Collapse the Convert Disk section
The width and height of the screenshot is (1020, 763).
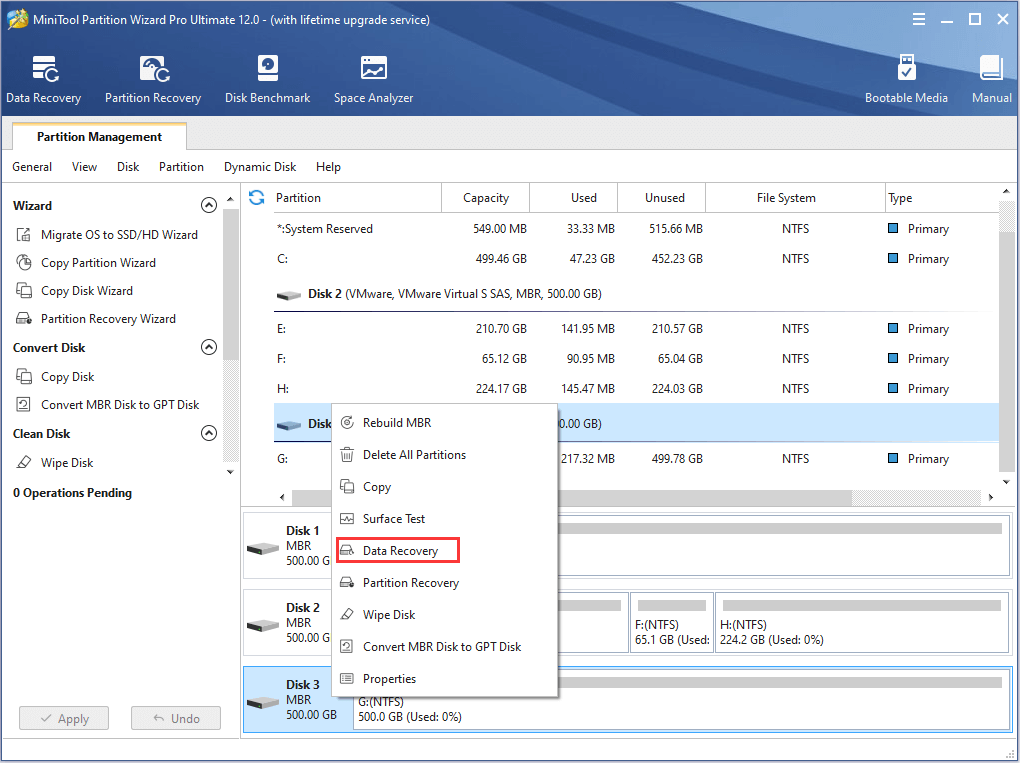tap(209, 347)
